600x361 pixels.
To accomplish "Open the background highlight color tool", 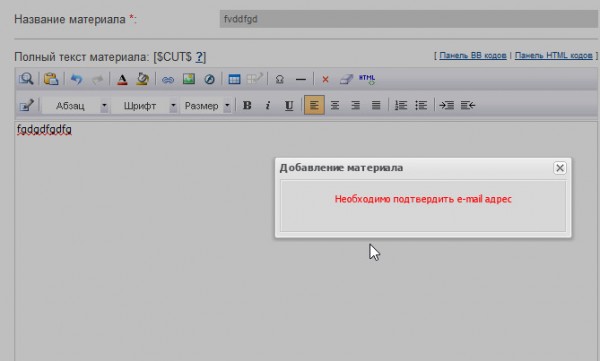I will tap(143, 79).
